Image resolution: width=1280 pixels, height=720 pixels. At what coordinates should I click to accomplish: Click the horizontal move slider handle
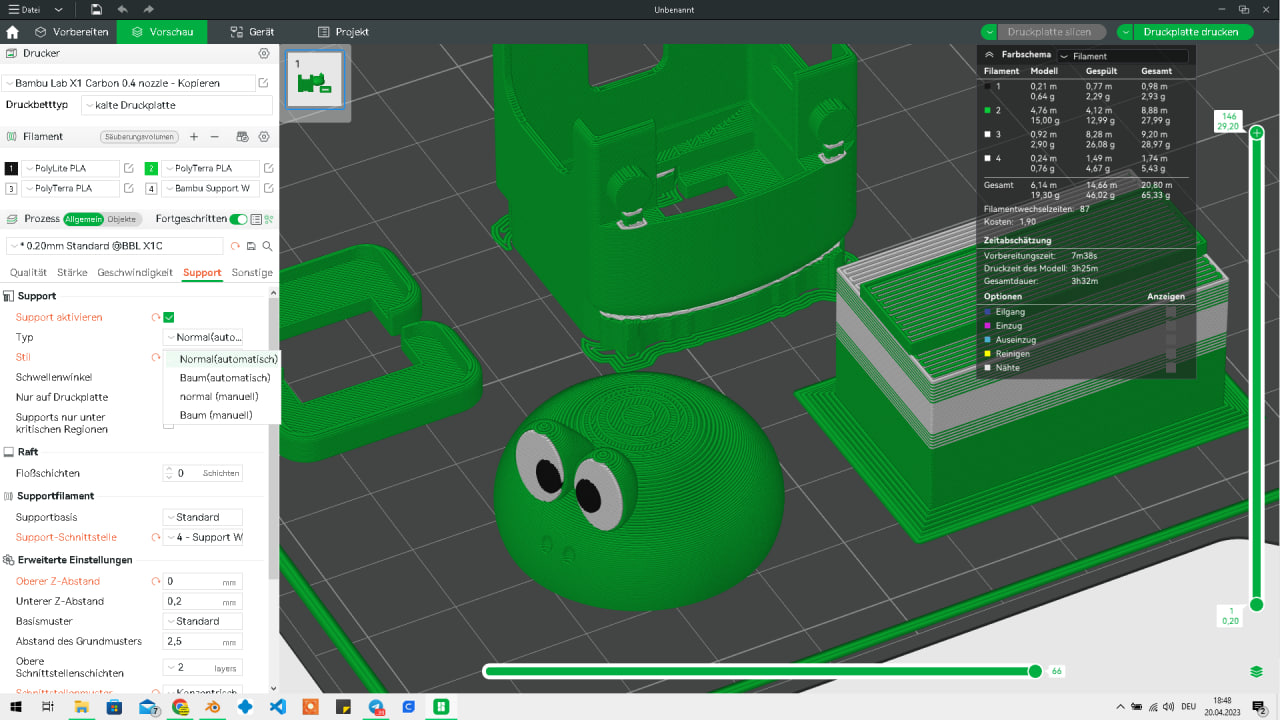click(1035, 671)
